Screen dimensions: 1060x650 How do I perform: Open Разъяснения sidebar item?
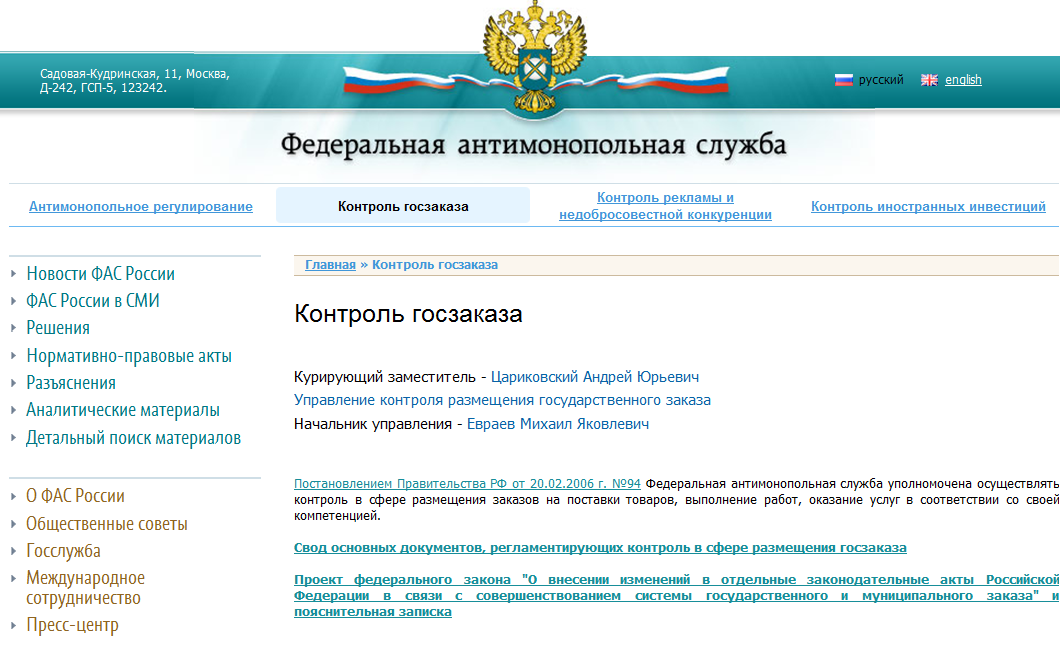click(x=71, y=382)
